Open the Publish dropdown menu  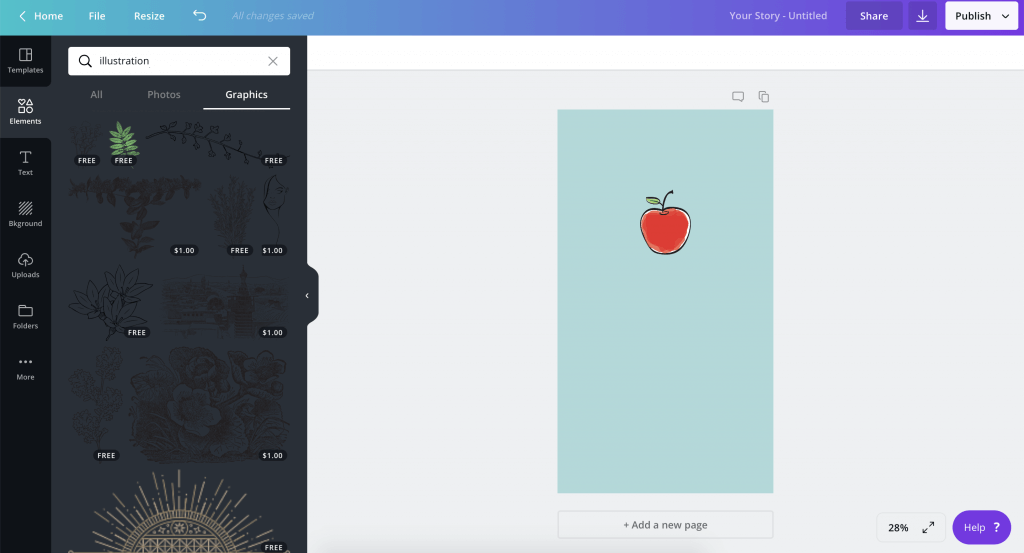[981, 16]
